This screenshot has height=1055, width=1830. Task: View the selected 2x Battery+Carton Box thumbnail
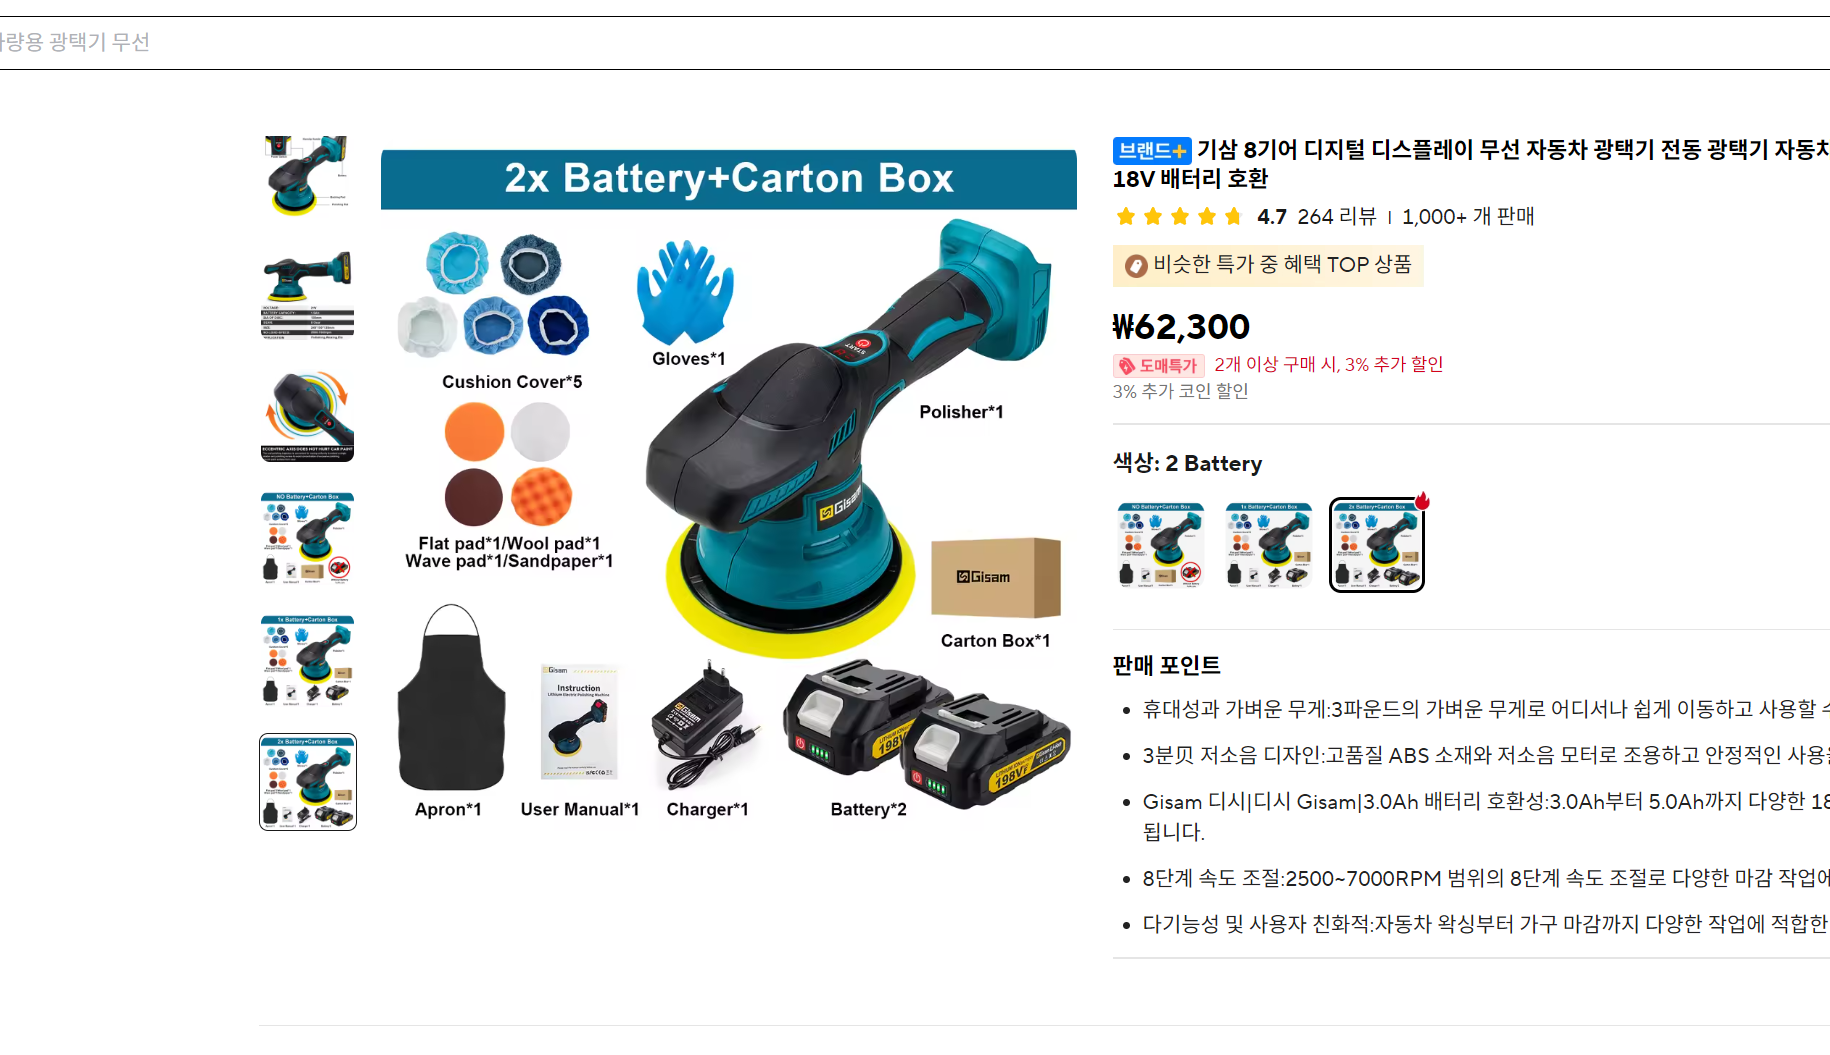[x=308, y=782]
